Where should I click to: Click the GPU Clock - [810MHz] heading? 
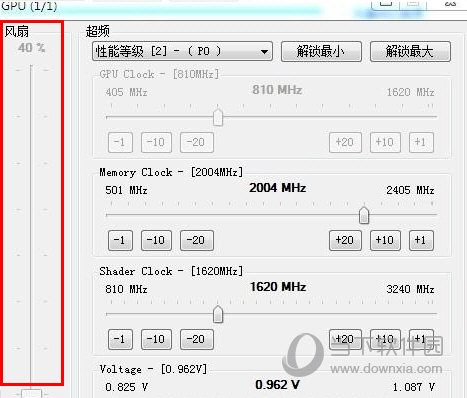click(159, 74)
